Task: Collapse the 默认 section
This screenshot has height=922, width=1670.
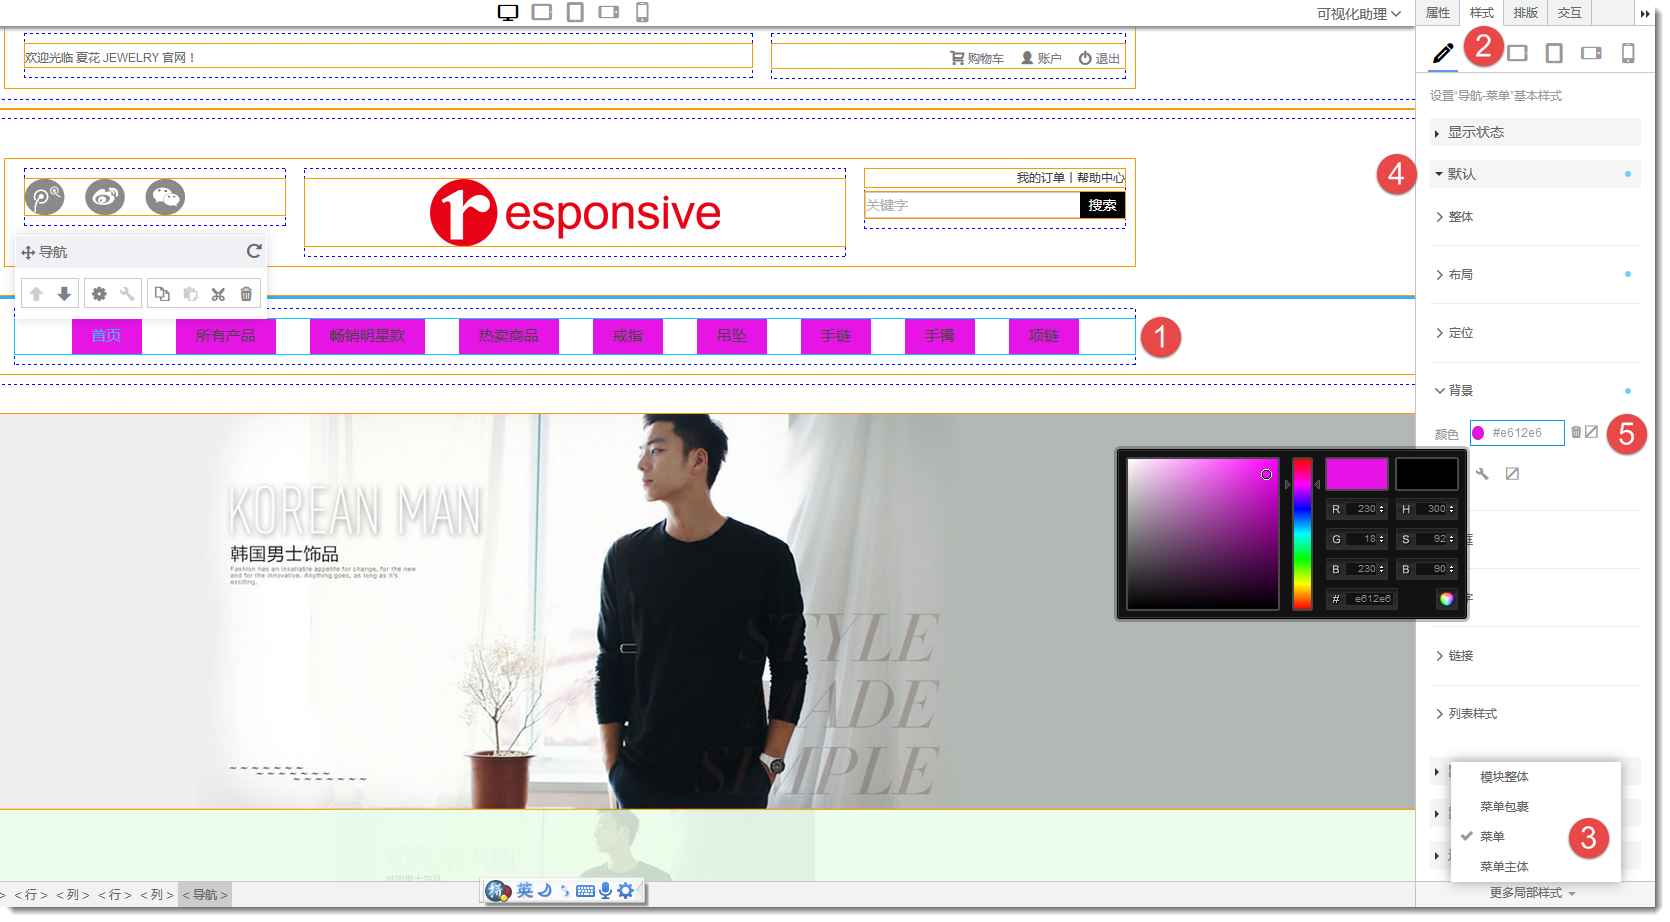Action: click(x=1461, y=174)
